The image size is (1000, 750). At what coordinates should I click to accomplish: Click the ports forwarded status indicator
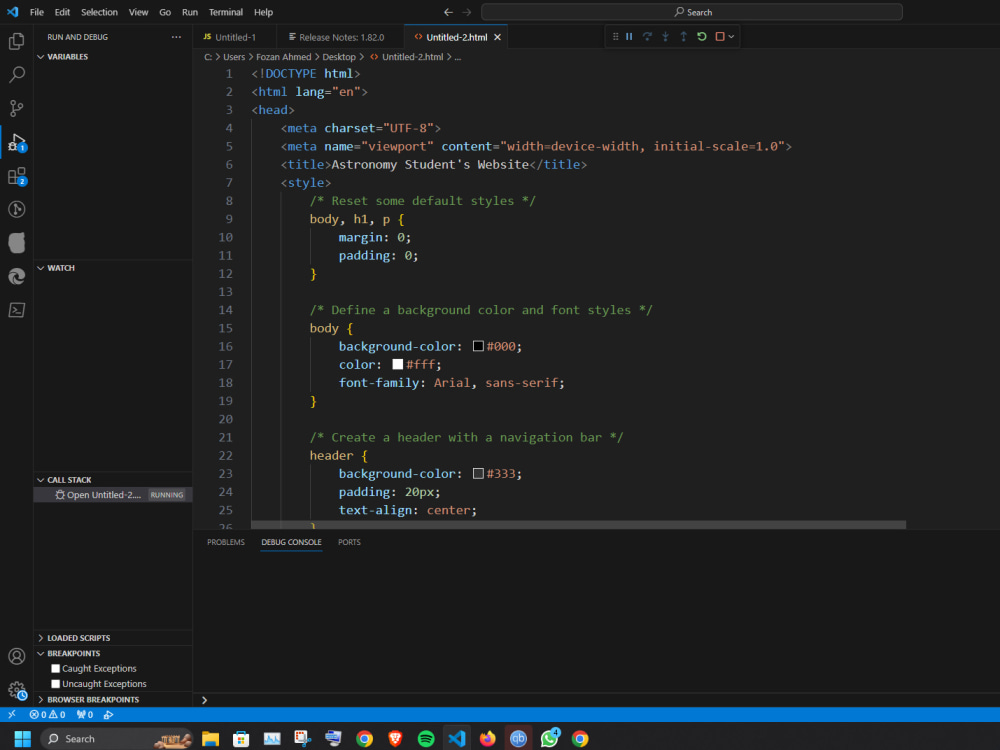pyautogui.click(x=85, y=714)
